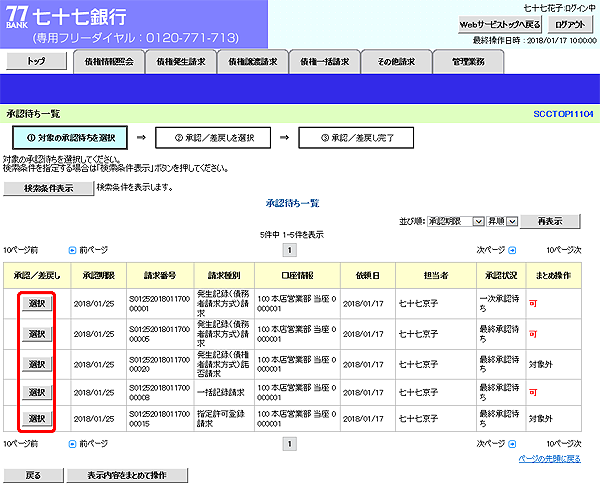Click the 検索条件表示 button
The width and height of the screenshot is (600, 491).
[48, 188]
